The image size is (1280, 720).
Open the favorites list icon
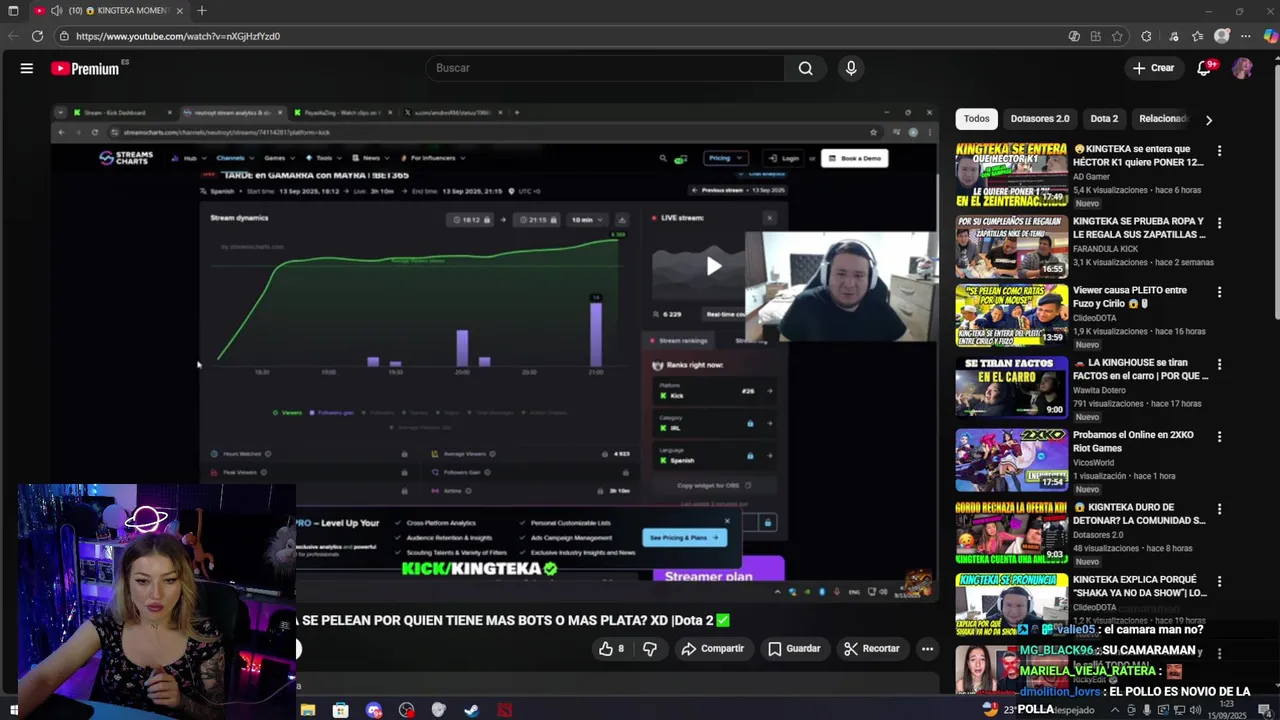1197,36
